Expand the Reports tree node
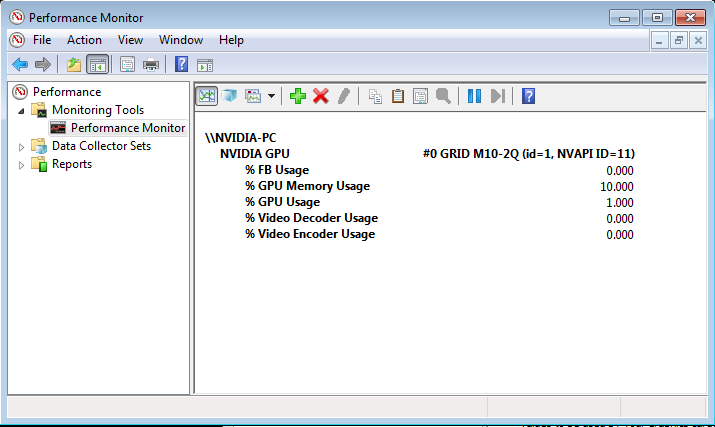Screen dimensions: 715x427 click(22, 164)
